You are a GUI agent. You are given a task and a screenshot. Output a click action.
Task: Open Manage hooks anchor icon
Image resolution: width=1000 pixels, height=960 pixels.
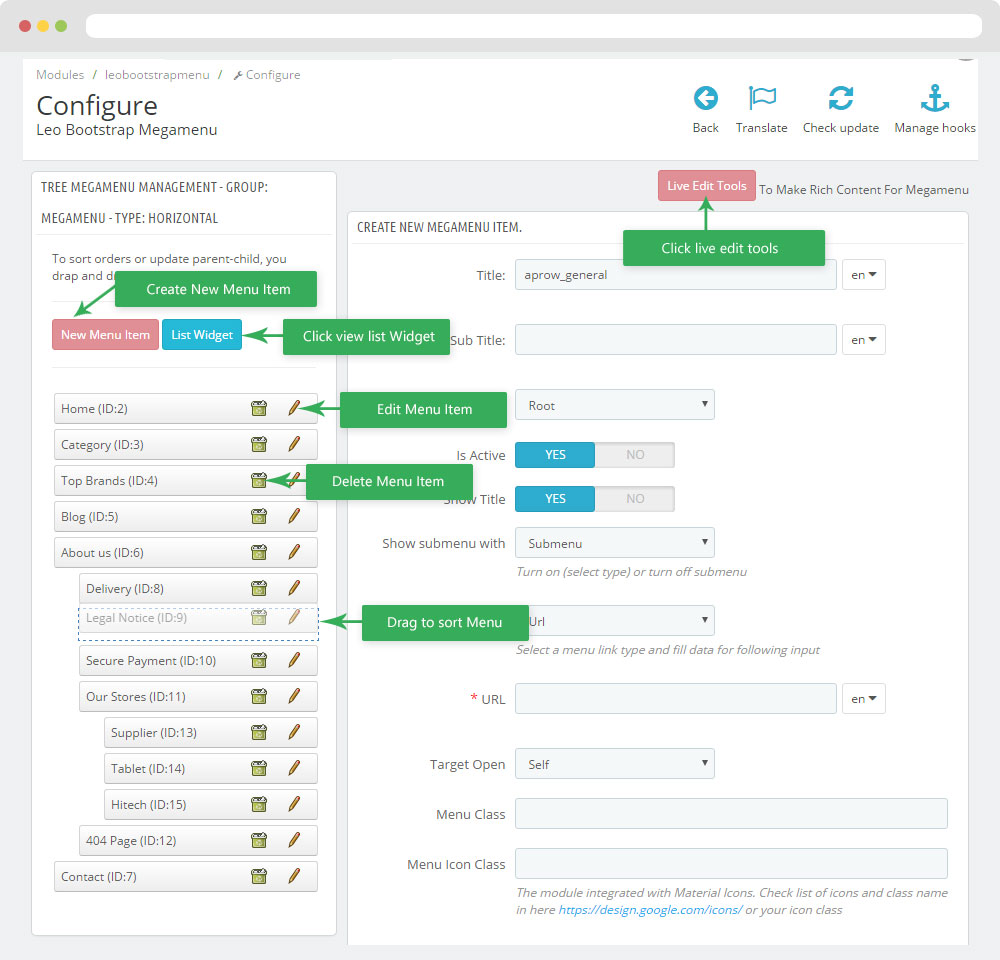pos(934,98)
